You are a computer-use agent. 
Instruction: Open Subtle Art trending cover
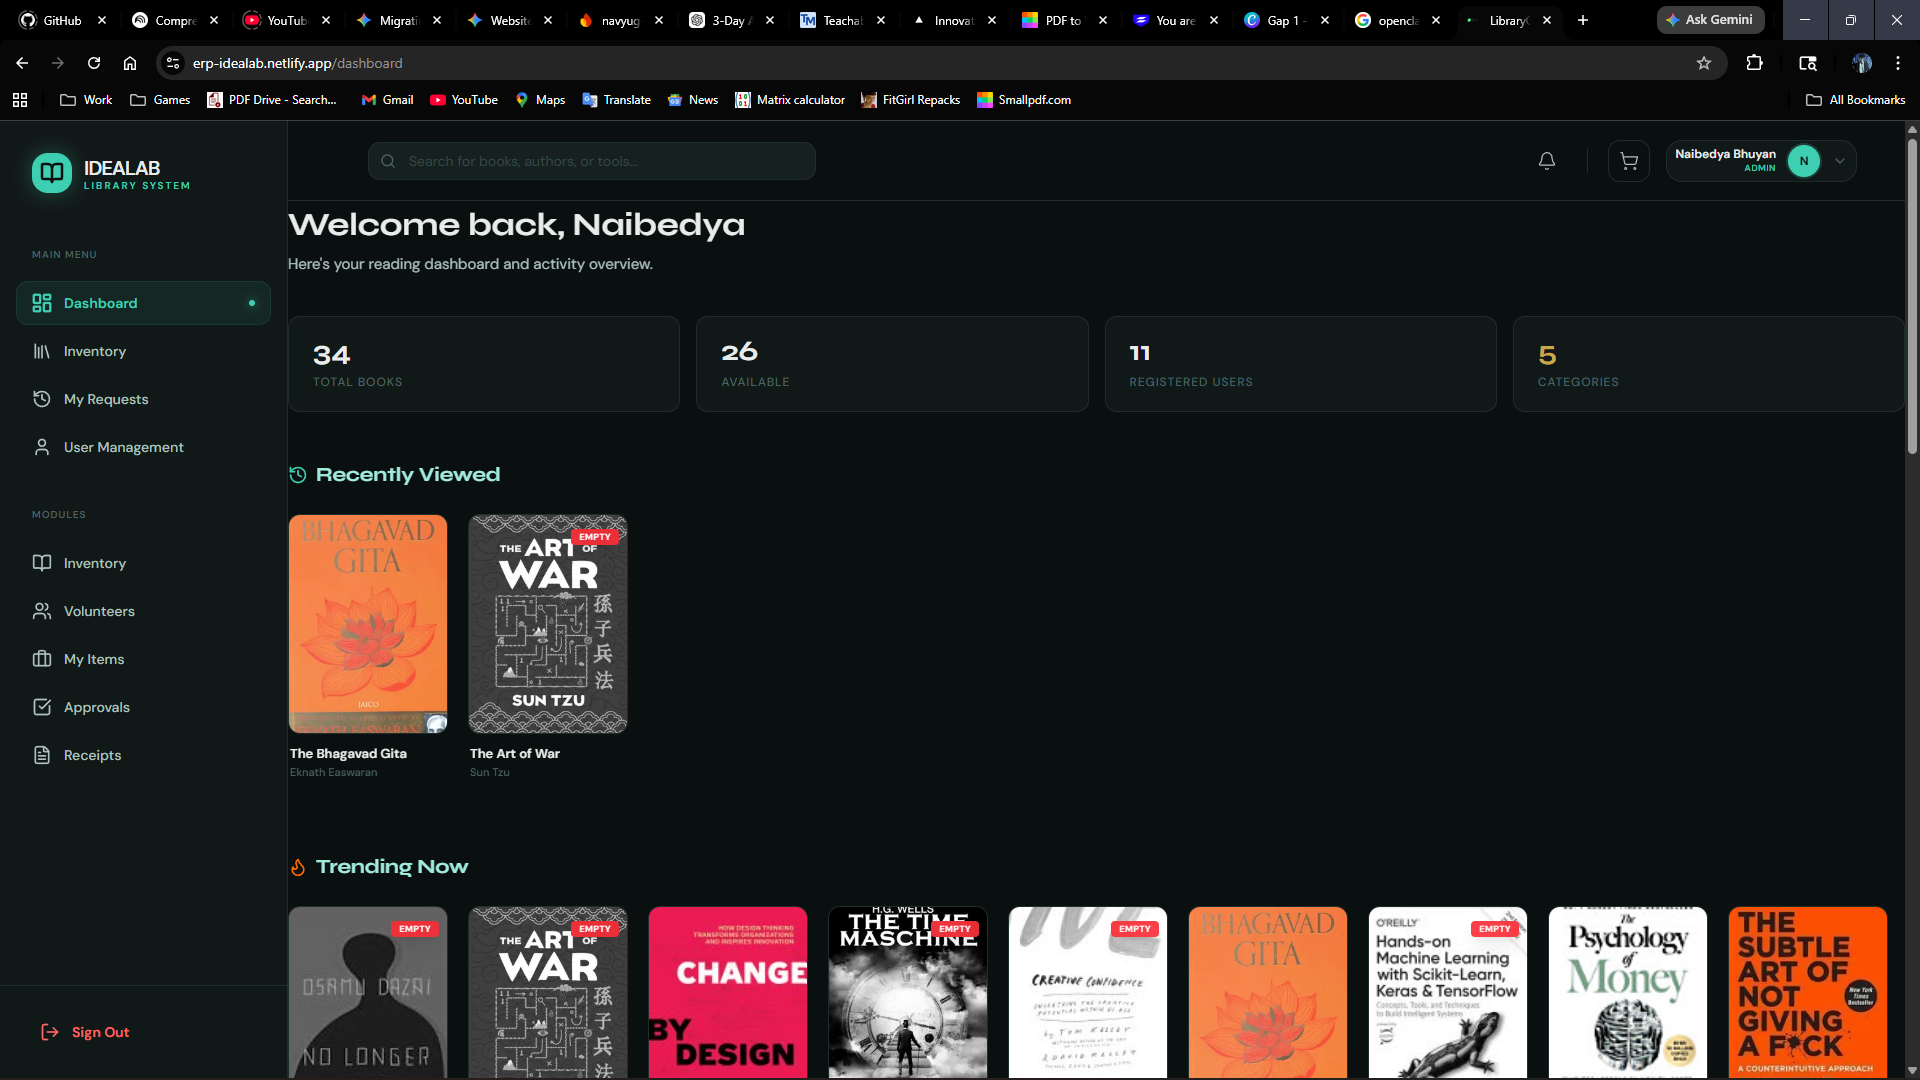click(x=1808, y=992)
